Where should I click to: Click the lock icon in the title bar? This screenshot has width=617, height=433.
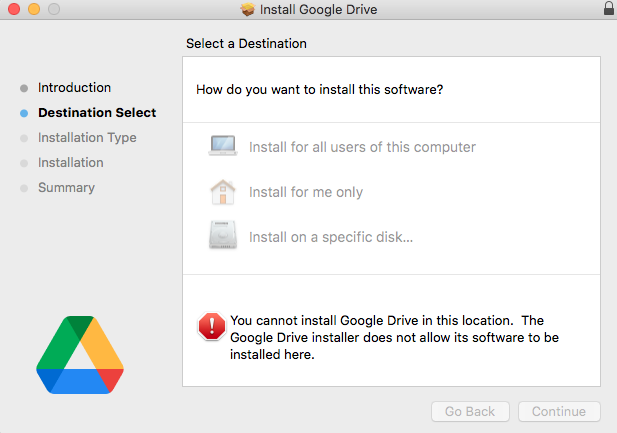(x=609, y=8)
